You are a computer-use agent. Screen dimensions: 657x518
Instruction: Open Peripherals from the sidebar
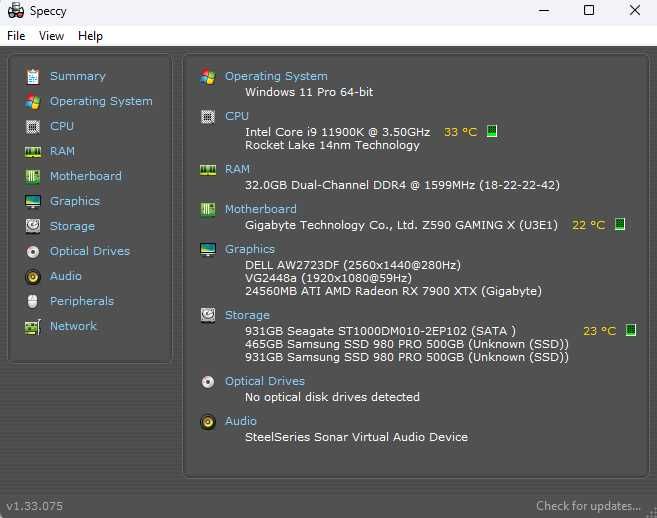click(x=82, y=301)
